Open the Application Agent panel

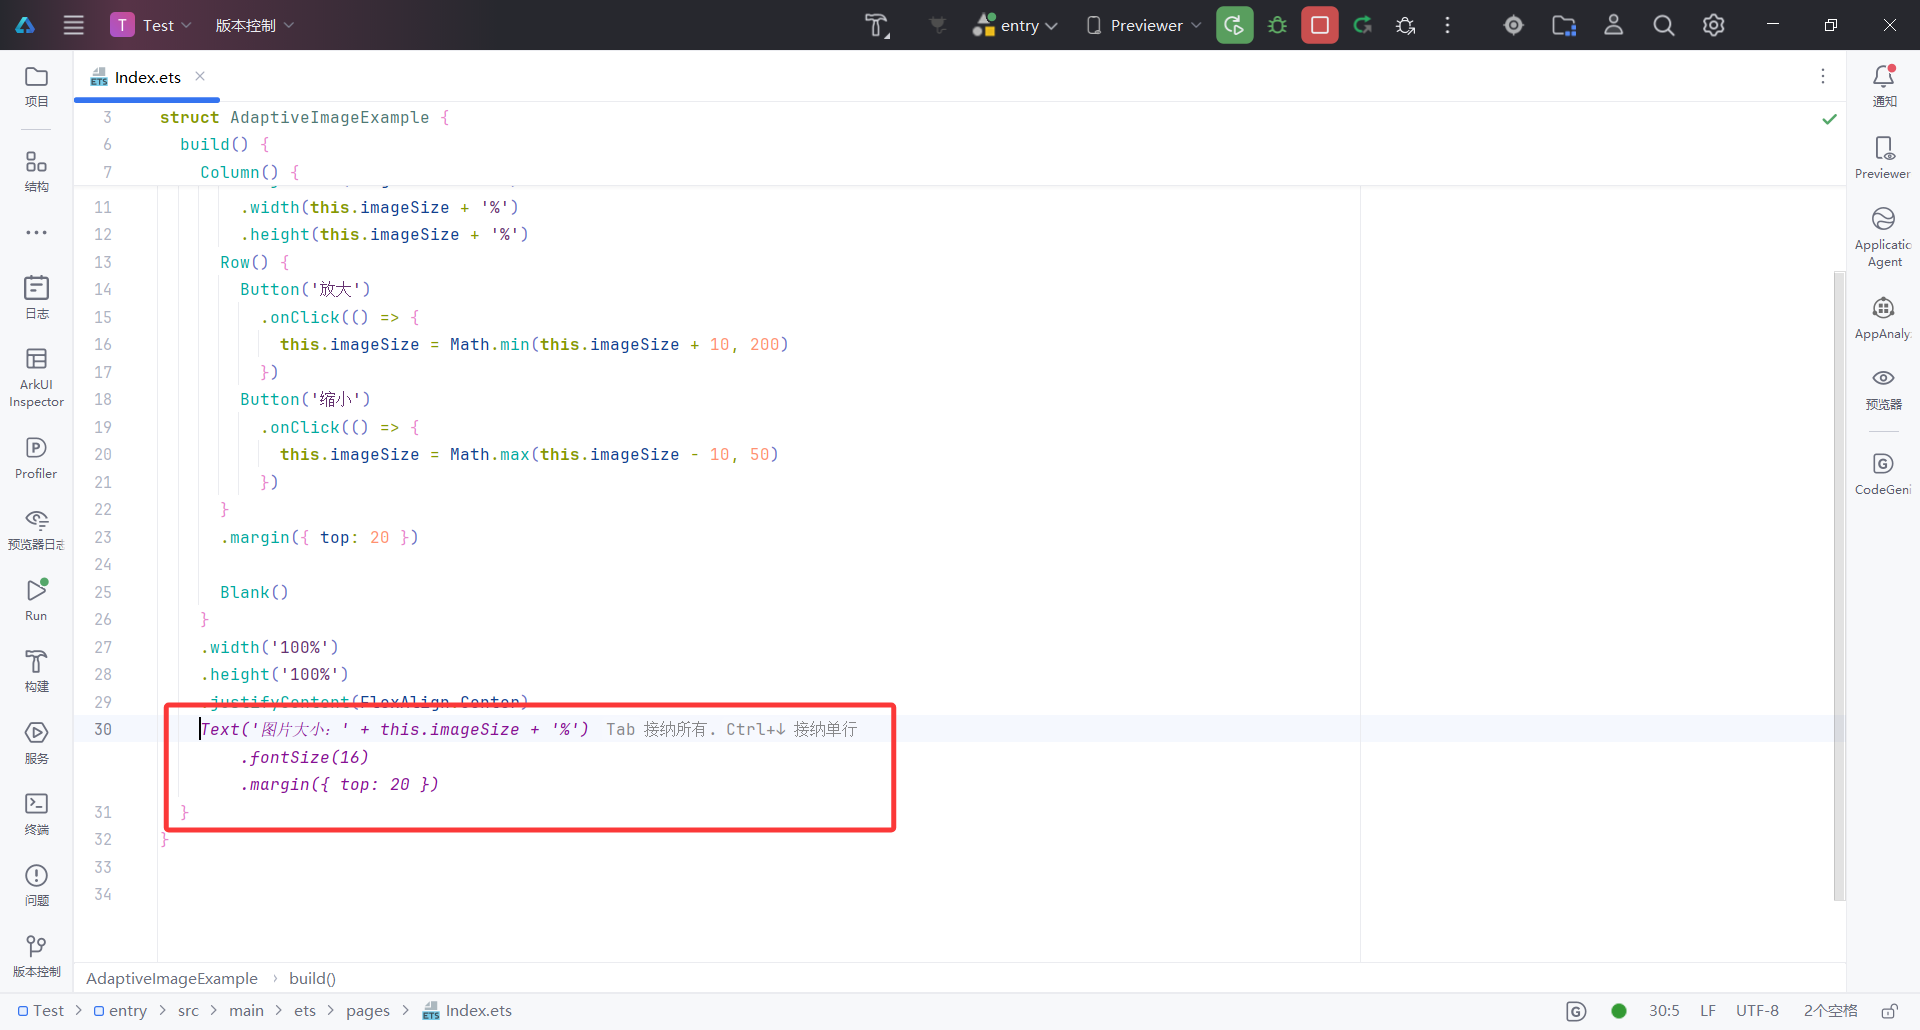click(x=1884, y=237)
